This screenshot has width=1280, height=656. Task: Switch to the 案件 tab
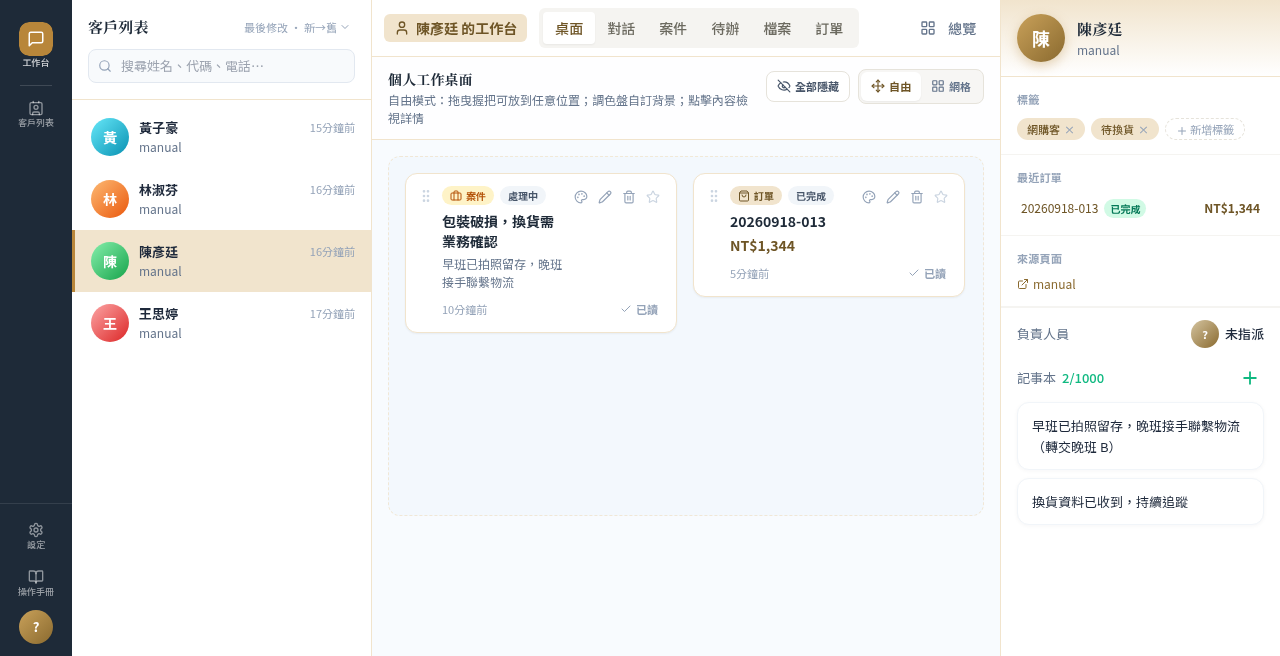pos(673,28)
